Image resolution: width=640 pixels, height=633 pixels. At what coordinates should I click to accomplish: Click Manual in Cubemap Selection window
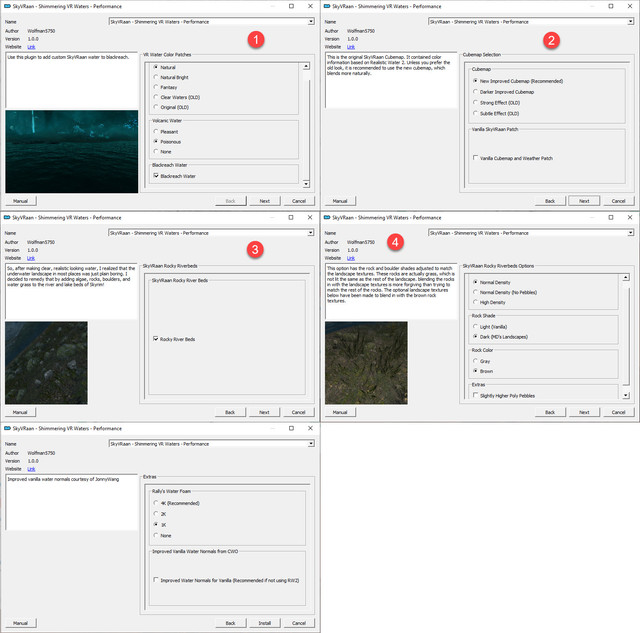click(x=340, y=201)
